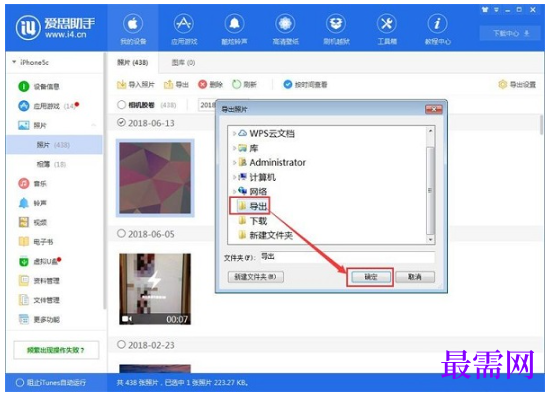Expand the 网络 tree node arrow
The image size is (553, 396).
coord(234,191)
